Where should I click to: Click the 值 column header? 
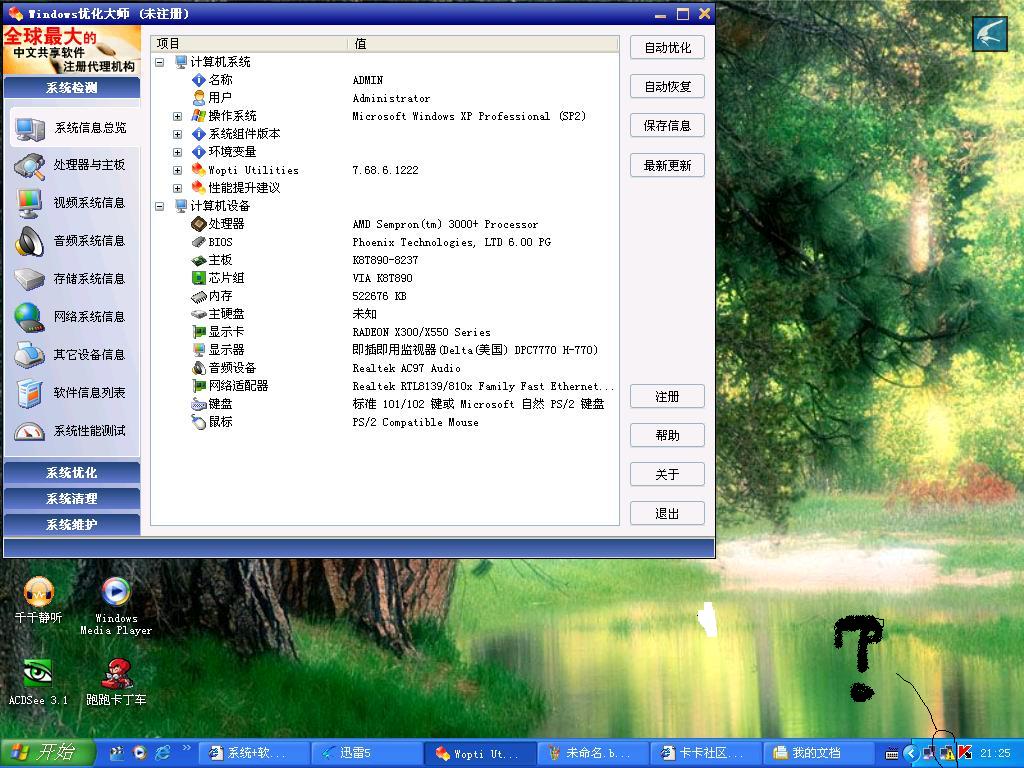point(483,43)
